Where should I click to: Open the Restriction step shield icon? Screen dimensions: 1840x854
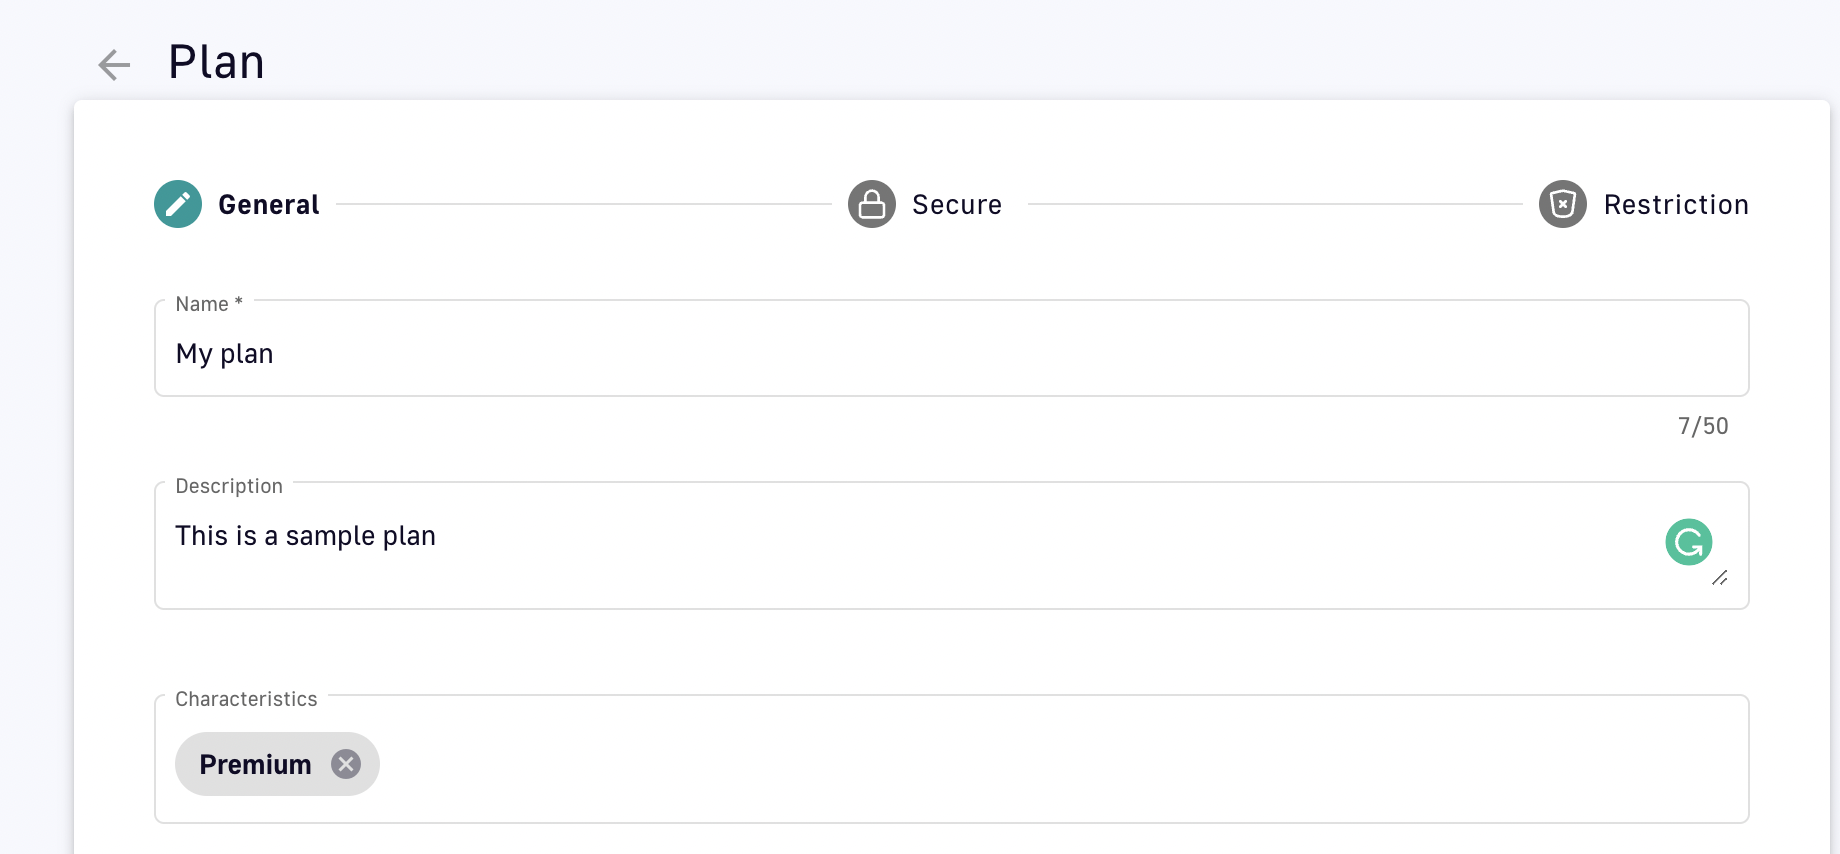click(x=1563, y=204)
